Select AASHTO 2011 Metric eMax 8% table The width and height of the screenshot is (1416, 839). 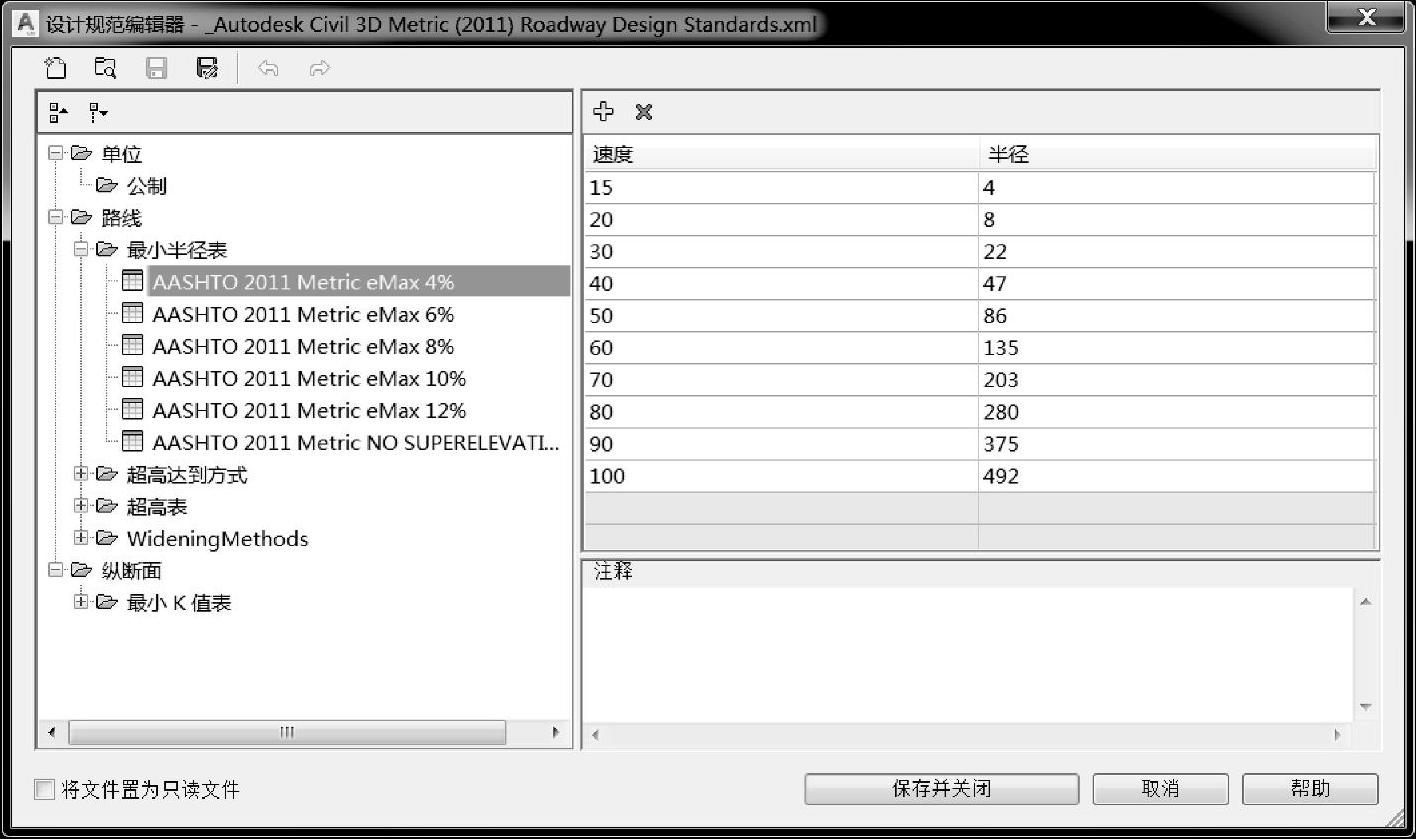point(303,346)
